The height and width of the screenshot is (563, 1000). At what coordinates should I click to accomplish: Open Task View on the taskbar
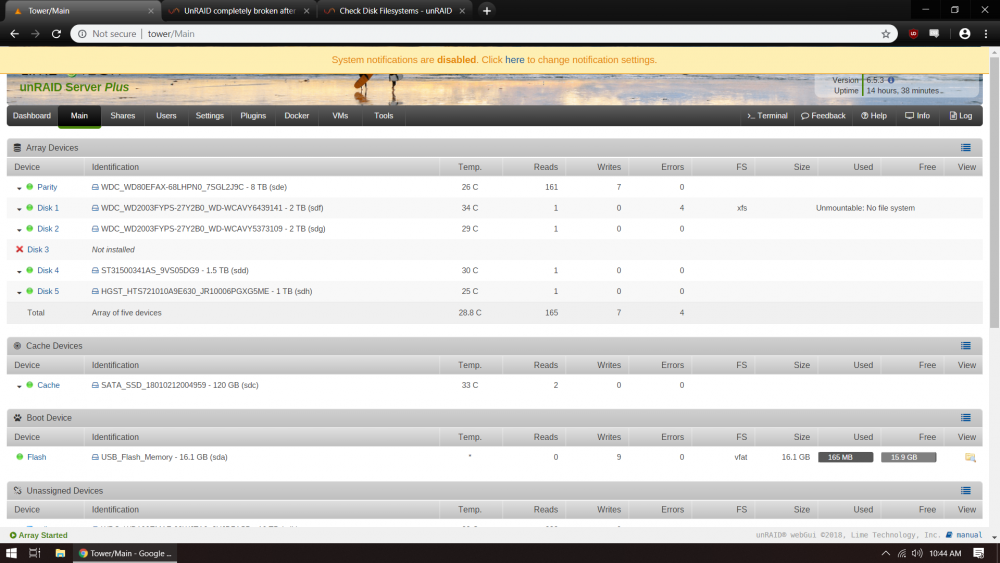click(34, 553)
